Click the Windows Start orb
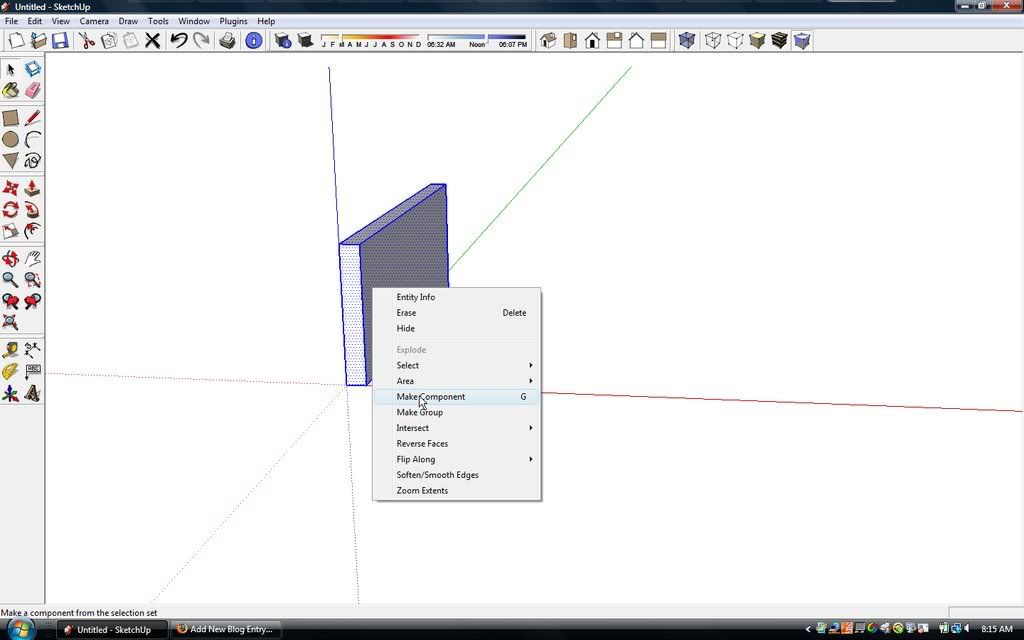The image size is (1024, 640). (x=21, y=629)
